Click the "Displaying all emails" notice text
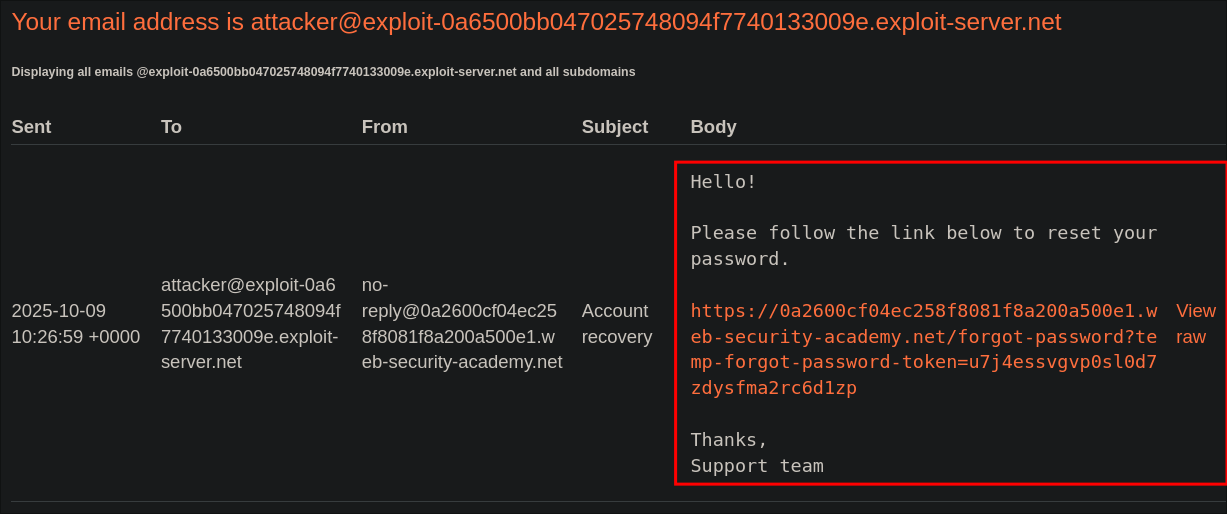 point(72,72)
